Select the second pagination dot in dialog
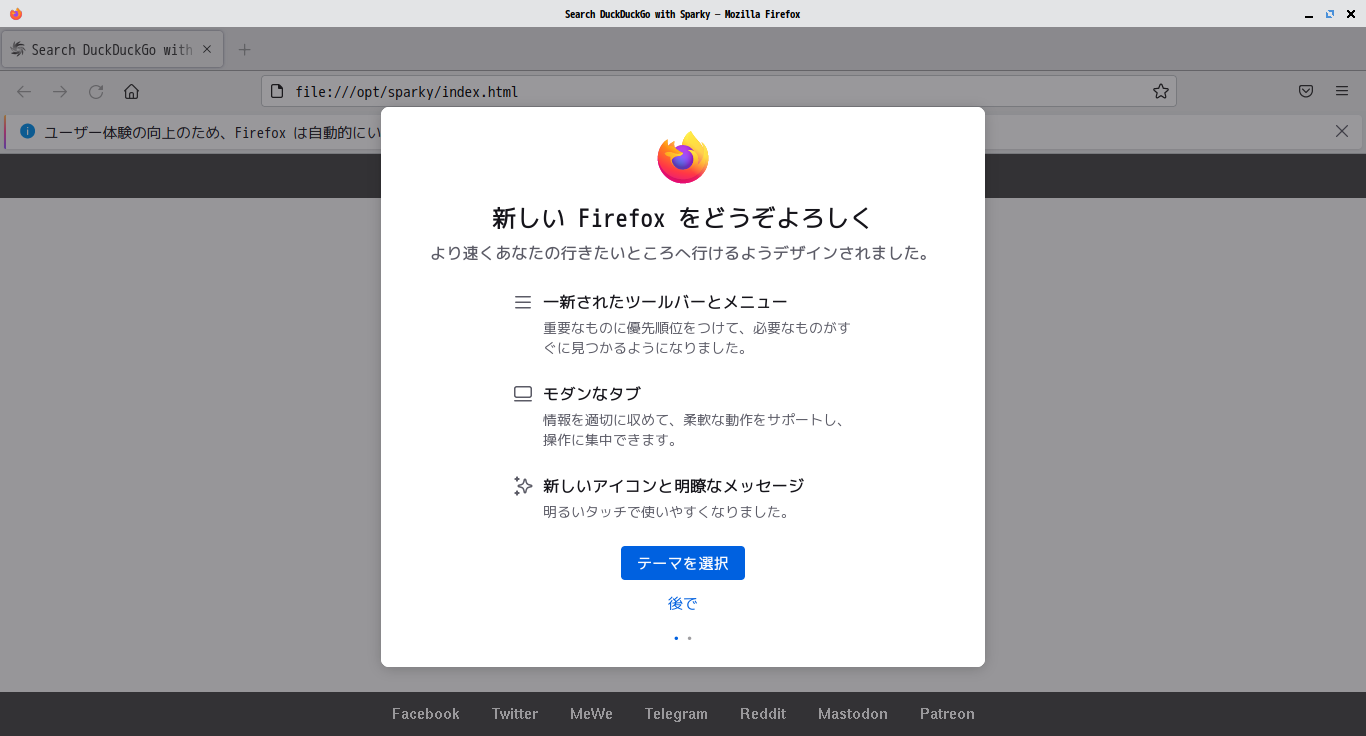 tap(689, 638)
